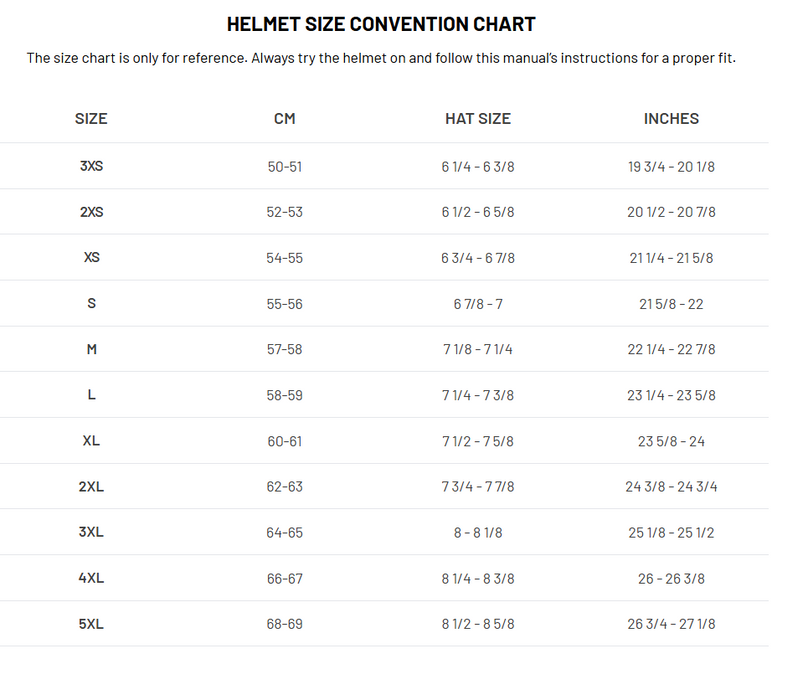Click the 26 3/4 - 27 1/8 inches cell
Viewport: 808px width, 700px height.
671,624
